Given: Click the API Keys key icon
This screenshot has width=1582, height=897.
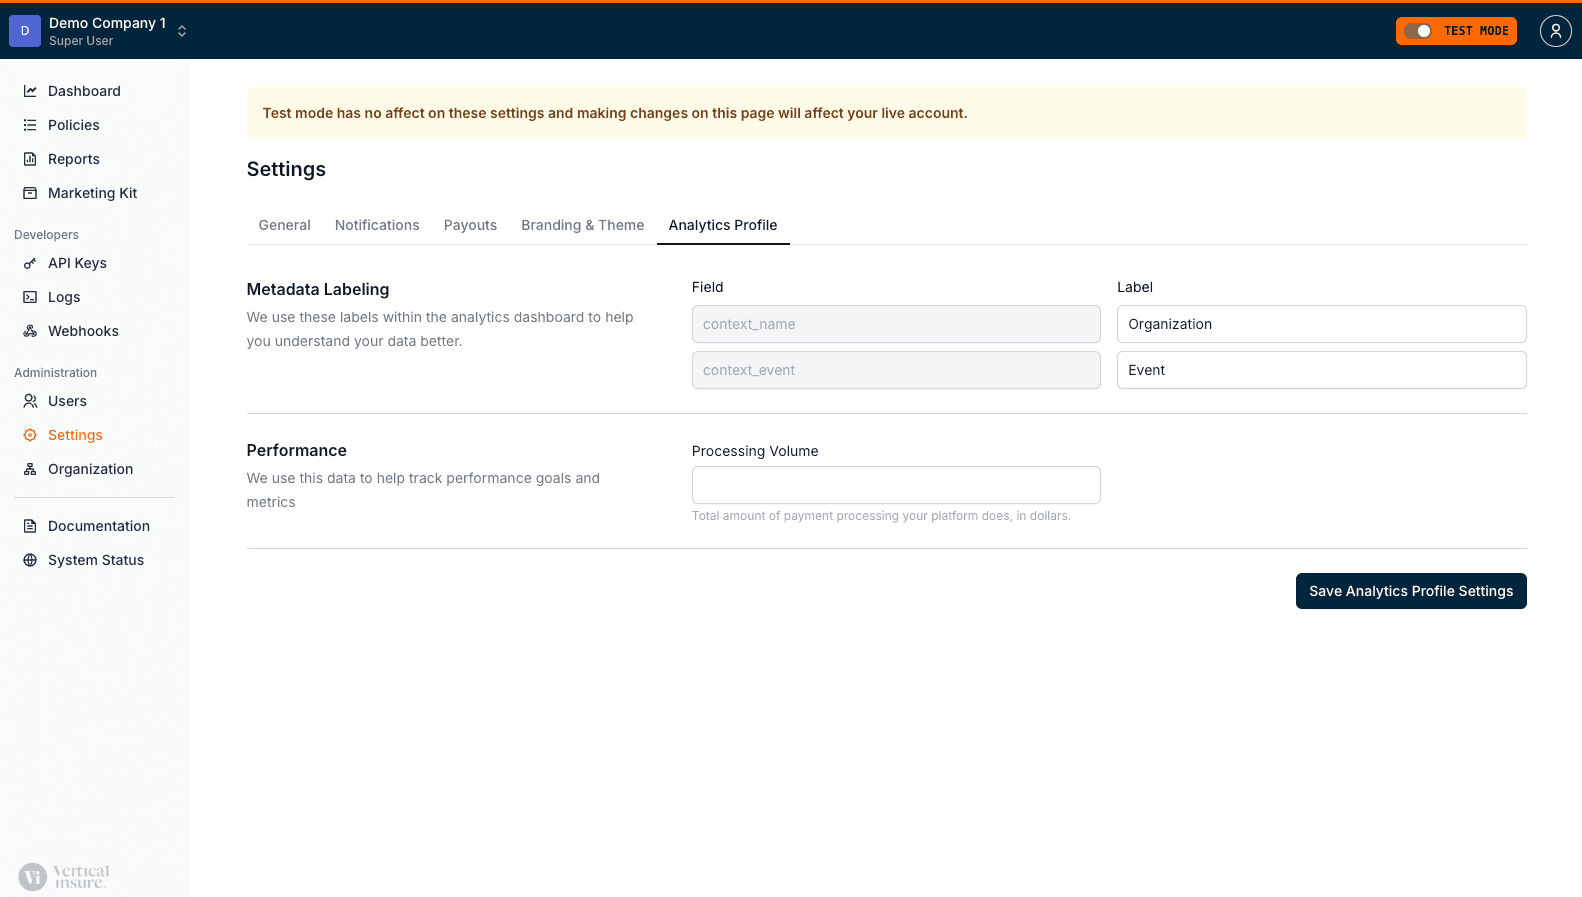Looking at the screenshot, I should [30, 263].
